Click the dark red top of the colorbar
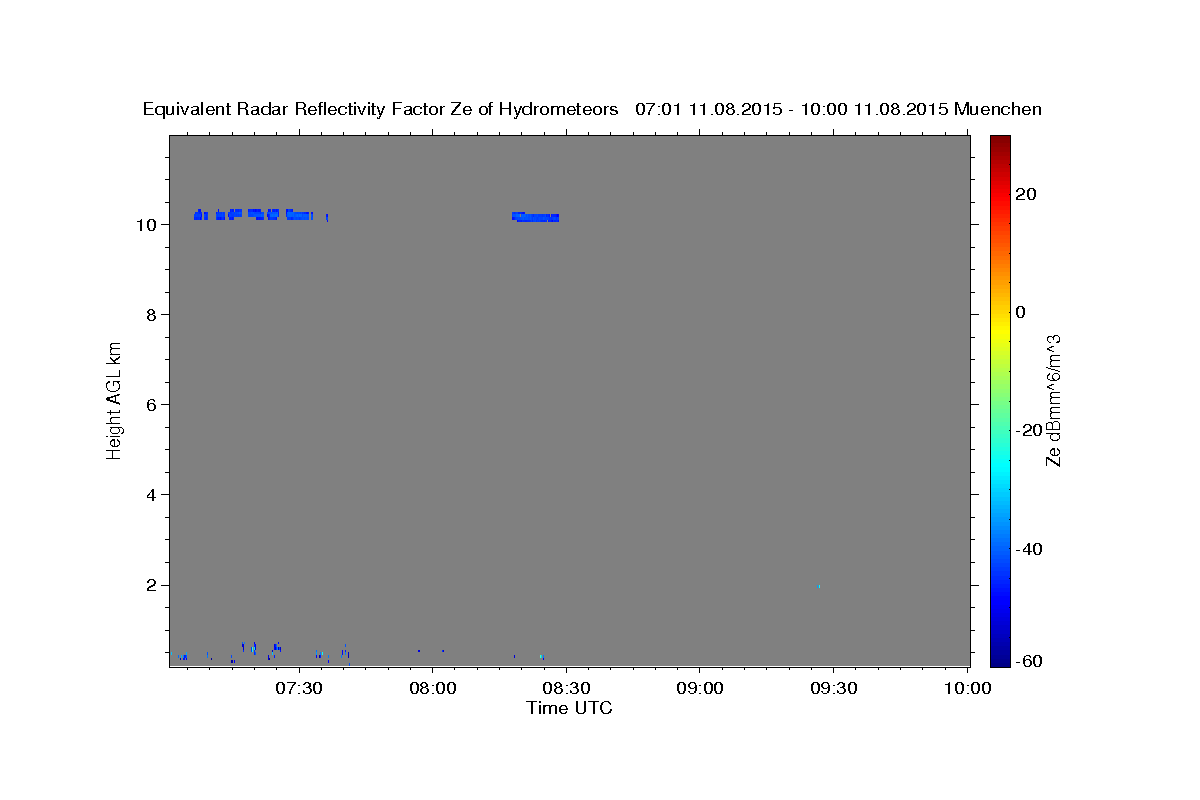Image resolution: width=1200 pixels, height=800 pixels. point(1000,145)
